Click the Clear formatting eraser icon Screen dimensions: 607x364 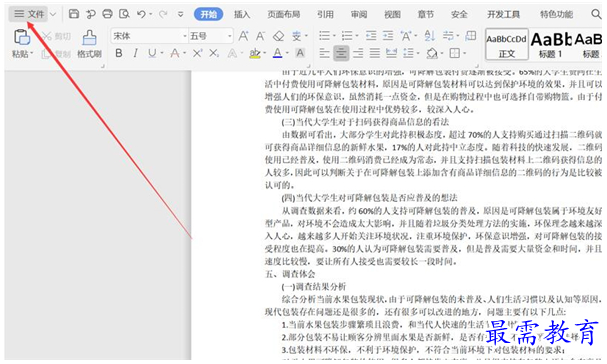tap(278, 36)
